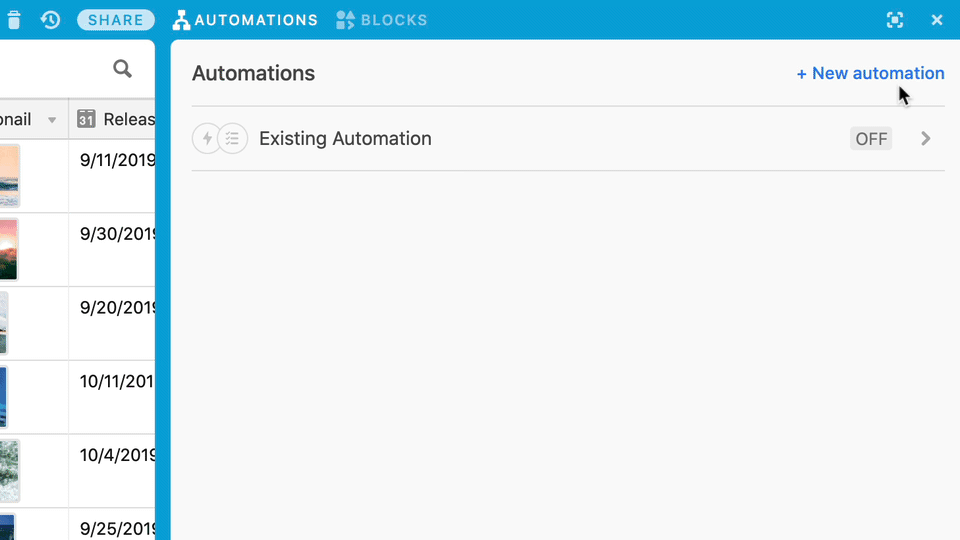Open the first beach sunset thumbnail
Viewport: 960px width, 540px height.
pos(9,176)
